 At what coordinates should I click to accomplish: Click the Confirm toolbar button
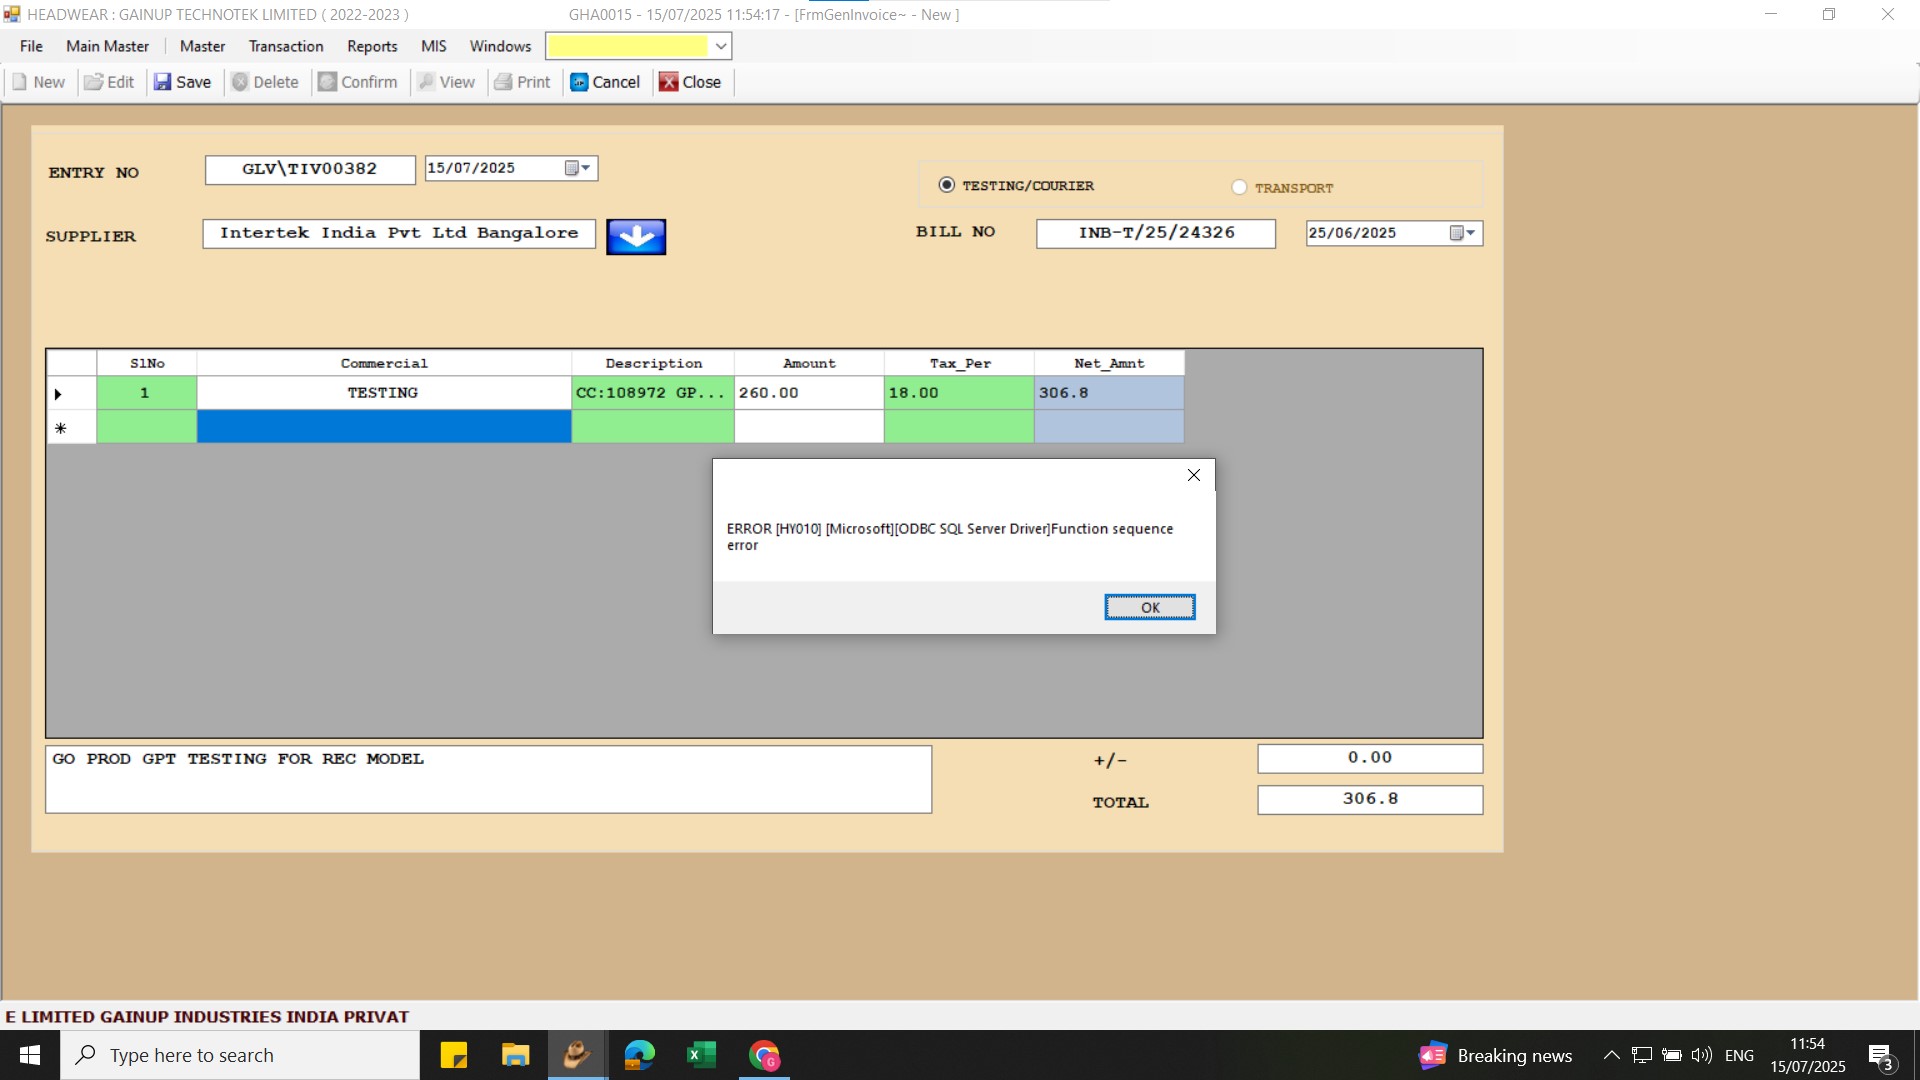pyautogui.click(x=358, y=82)
